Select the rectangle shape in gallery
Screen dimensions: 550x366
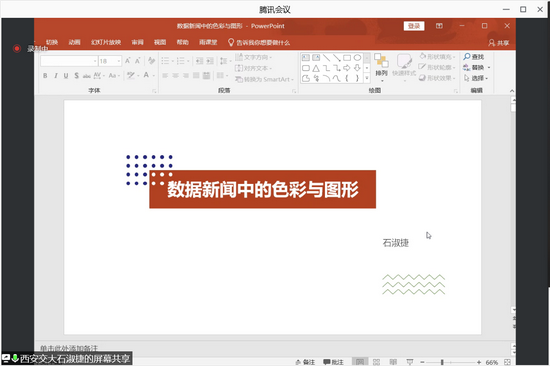point(347,58)
